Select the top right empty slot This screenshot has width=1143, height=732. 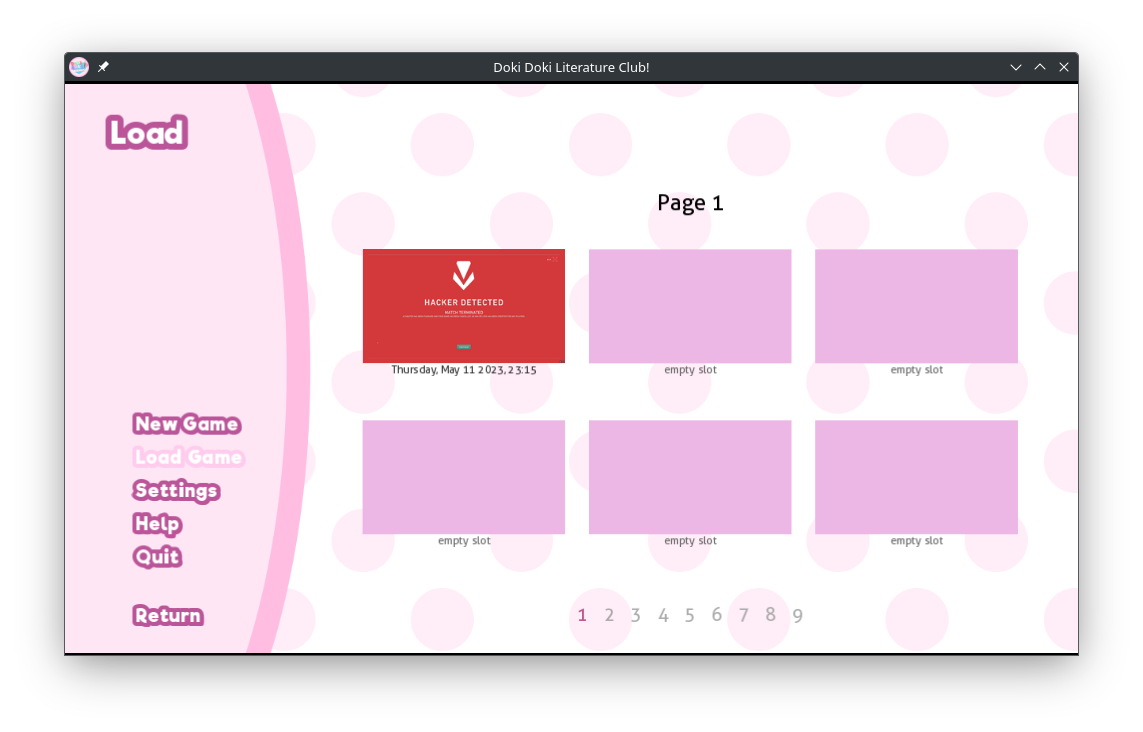[916, 306]
